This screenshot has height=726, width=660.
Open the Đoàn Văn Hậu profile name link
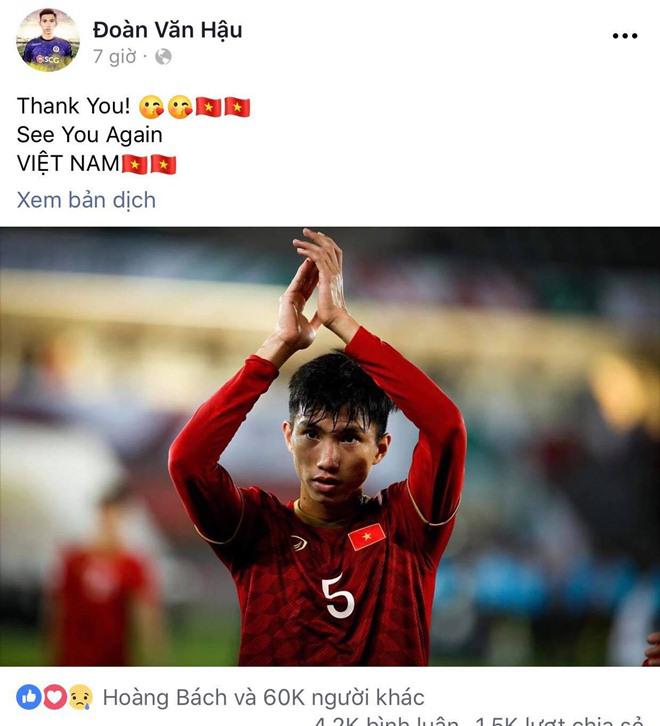(x=168, y=30)
